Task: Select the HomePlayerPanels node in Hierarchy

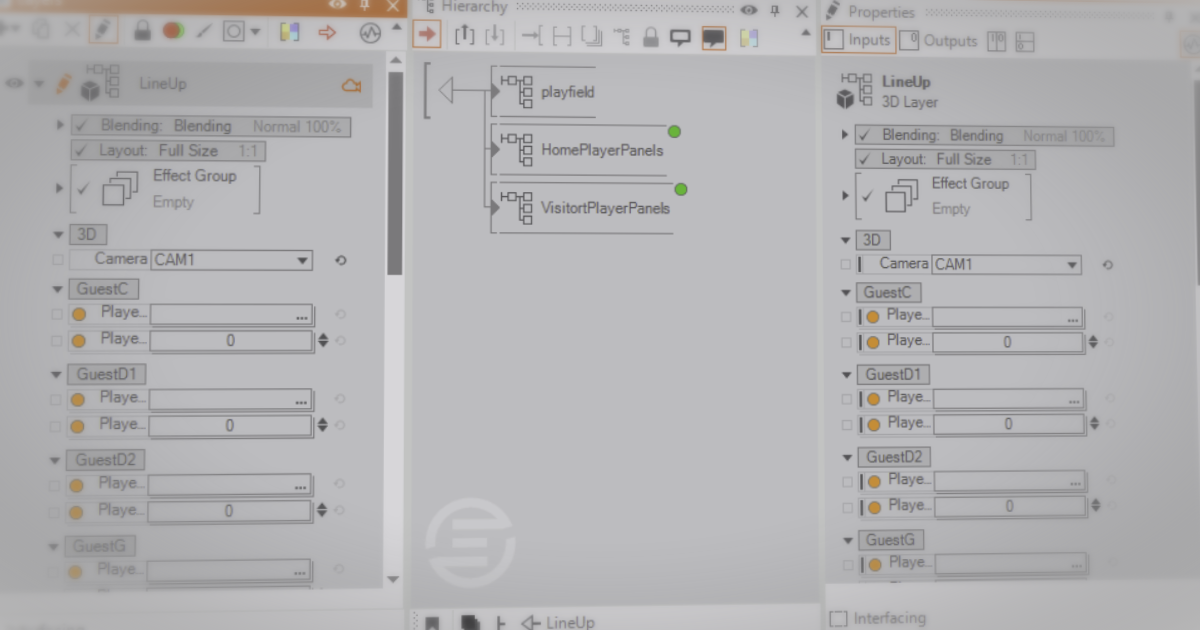Action: [601, 150]
